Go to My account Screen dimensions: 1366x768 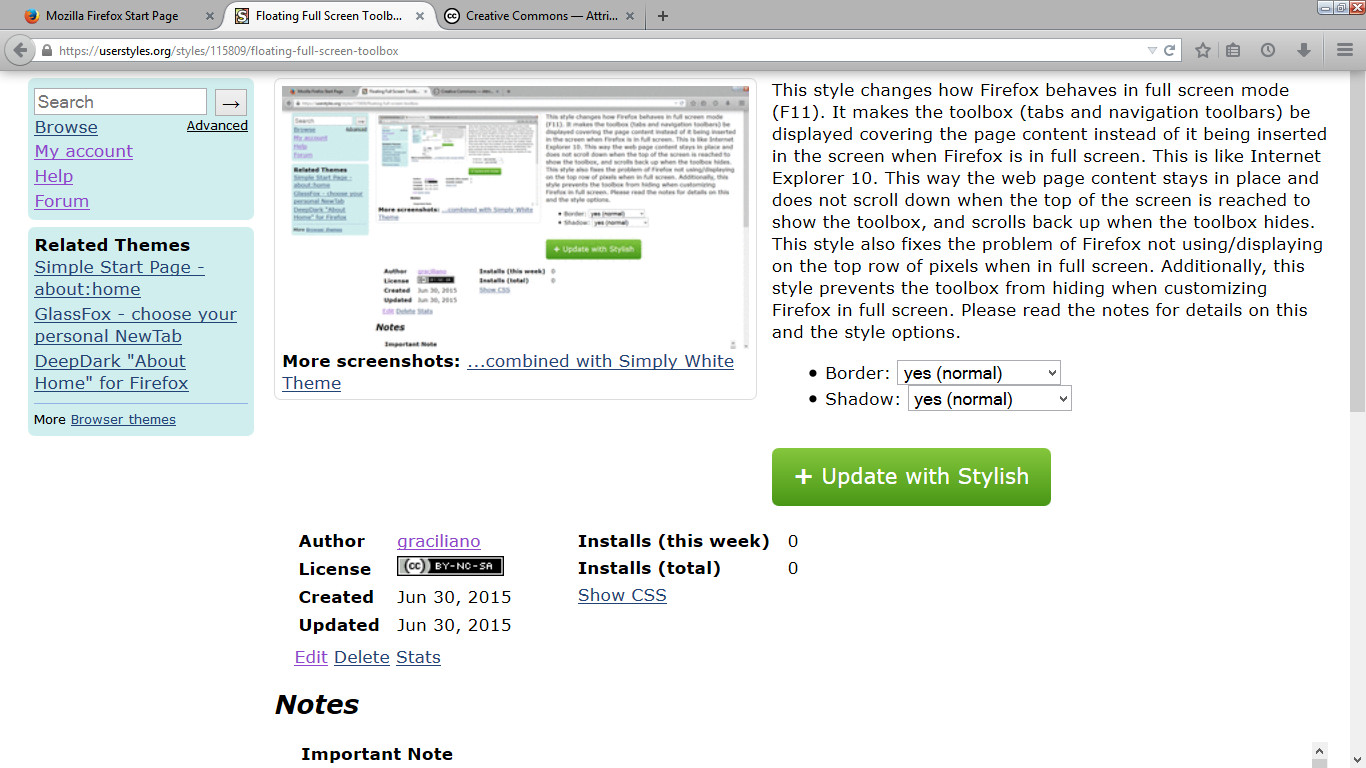(x=84, y=151)
